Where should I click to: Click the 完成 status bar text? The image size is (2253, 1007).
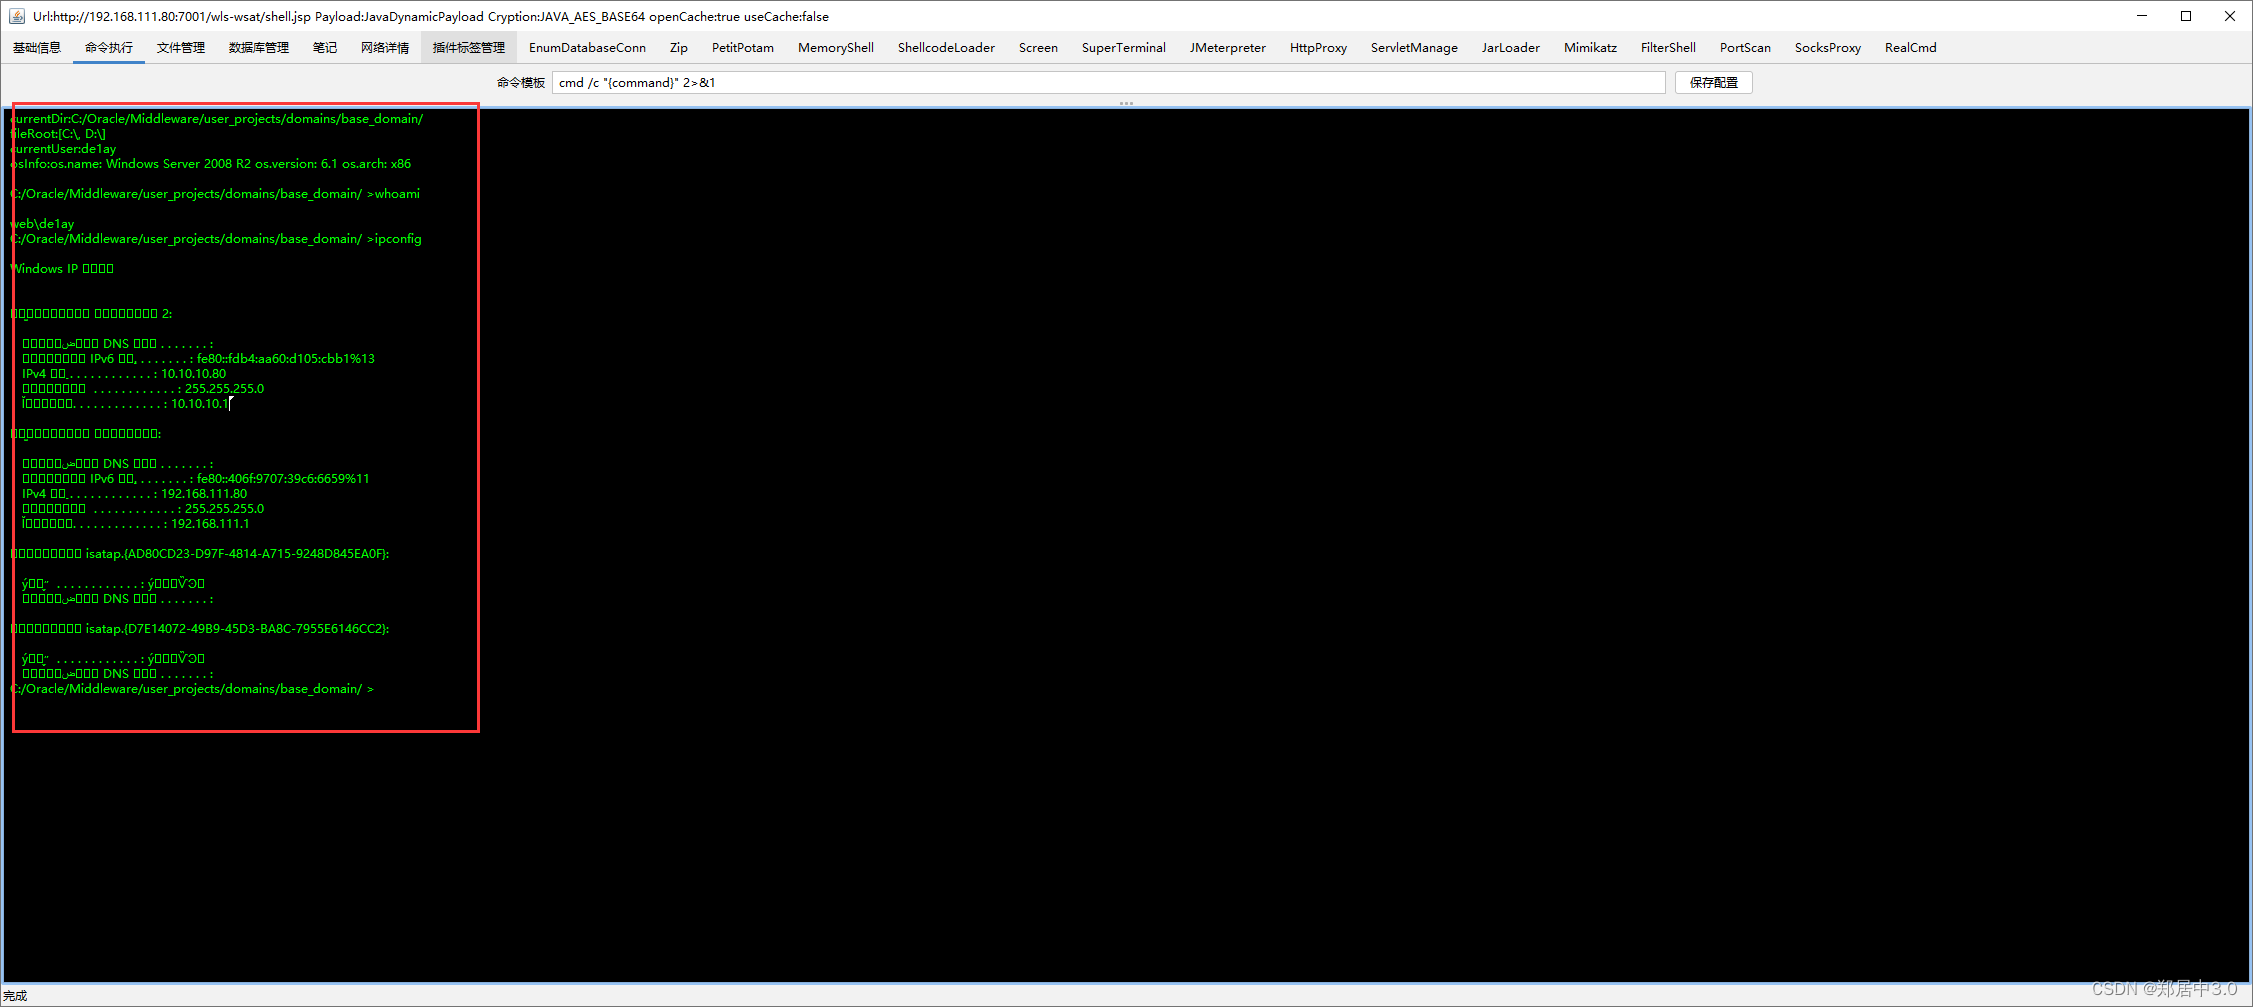15,996
